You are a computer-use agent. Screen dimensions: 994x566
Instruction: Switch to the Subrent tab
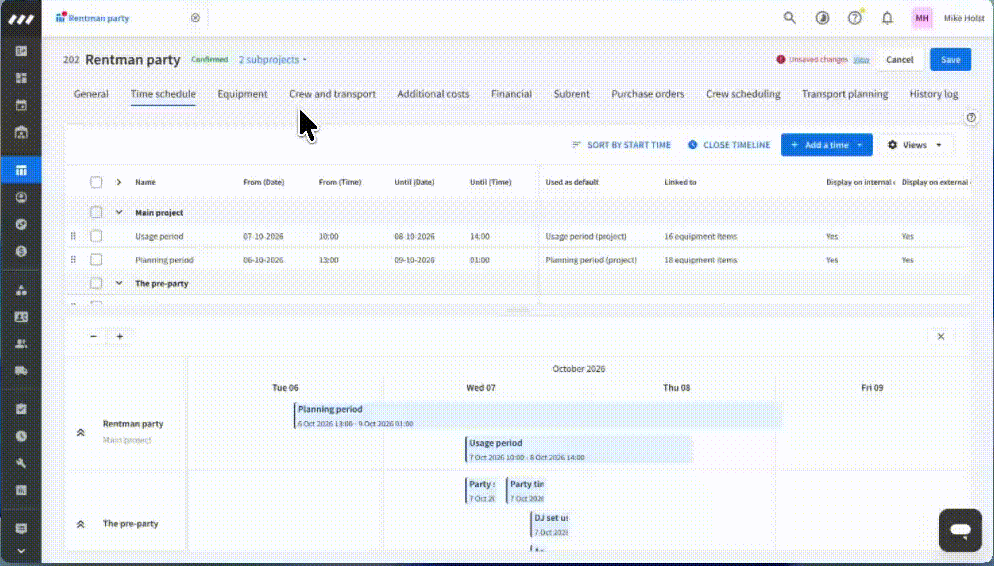pos(571,94)
